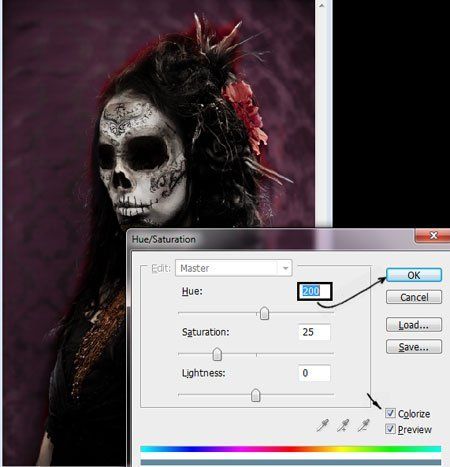Screen dimensions: 450x467
Task: Select the add-to-sample eyedropper
Action: (x=343, y=425)
